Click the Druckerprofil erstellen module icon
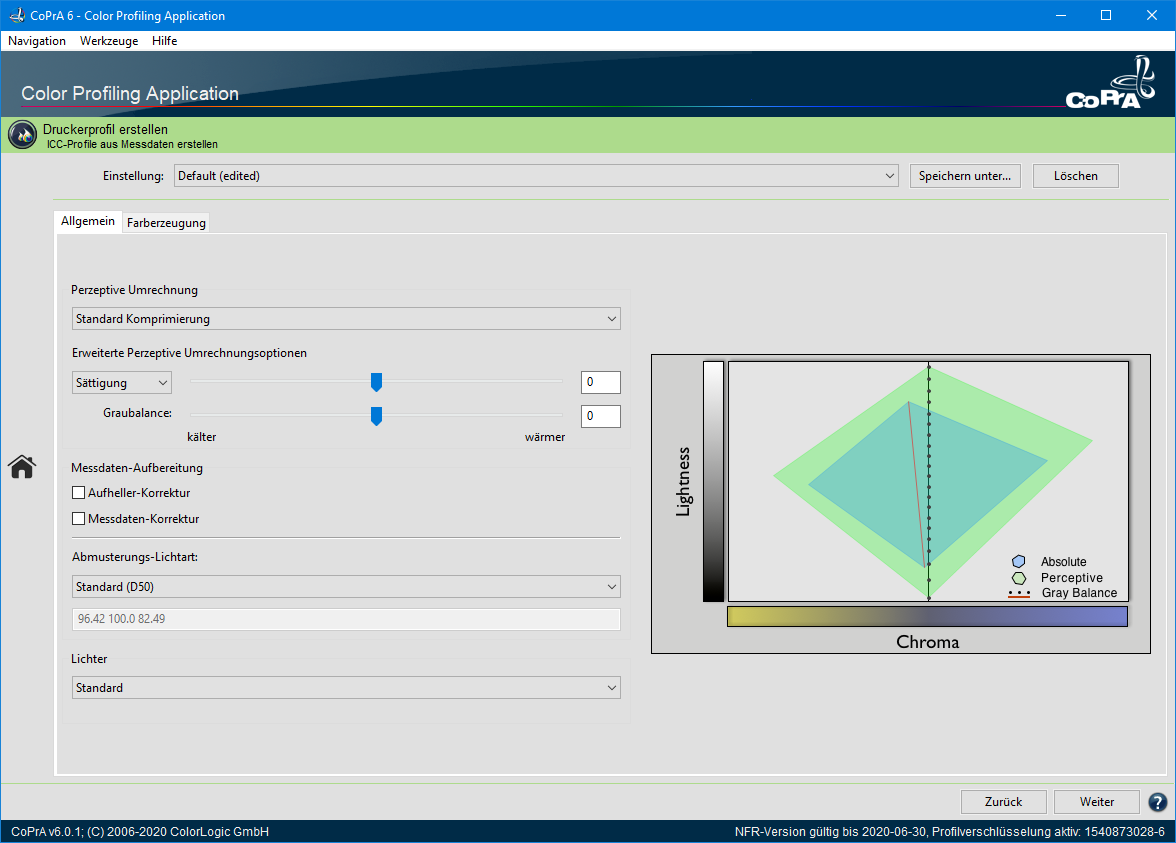1176x843 pixels. pos(22,136)
